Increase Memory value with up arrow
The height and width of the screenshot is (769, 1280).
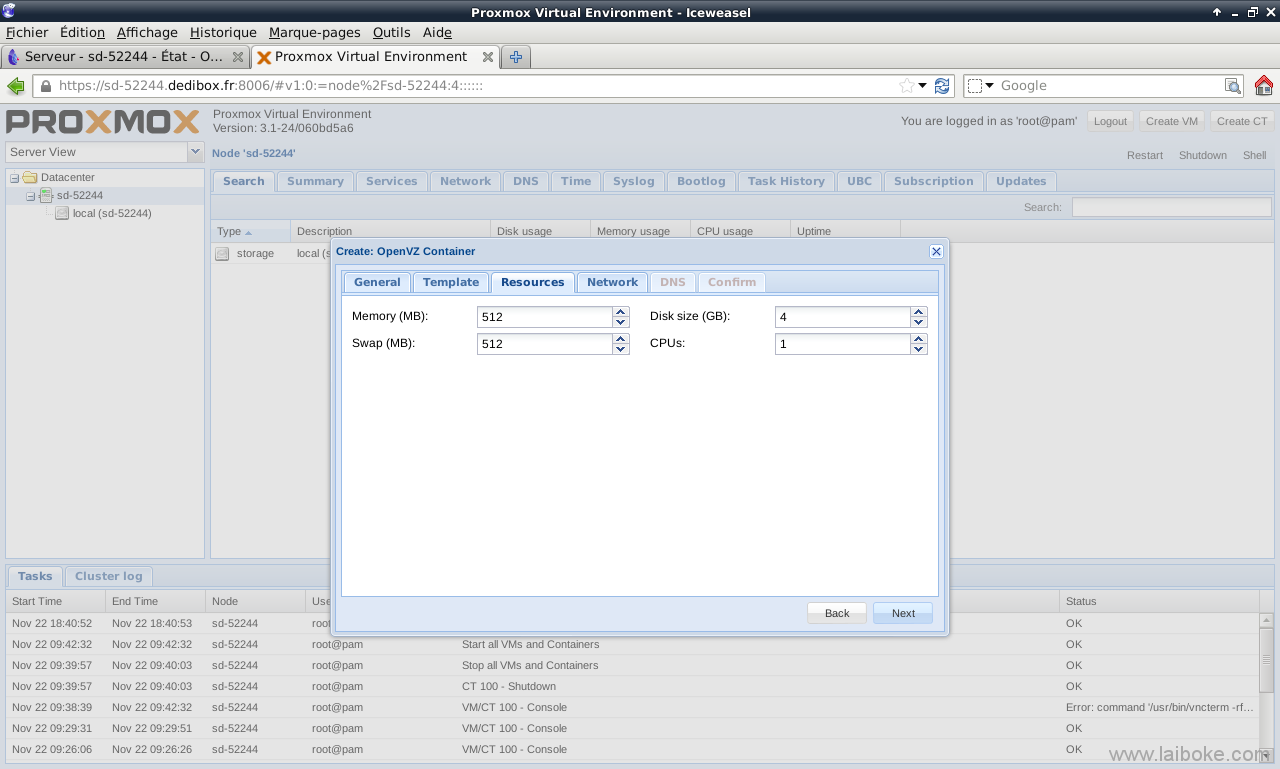click(x=621, y=312)
